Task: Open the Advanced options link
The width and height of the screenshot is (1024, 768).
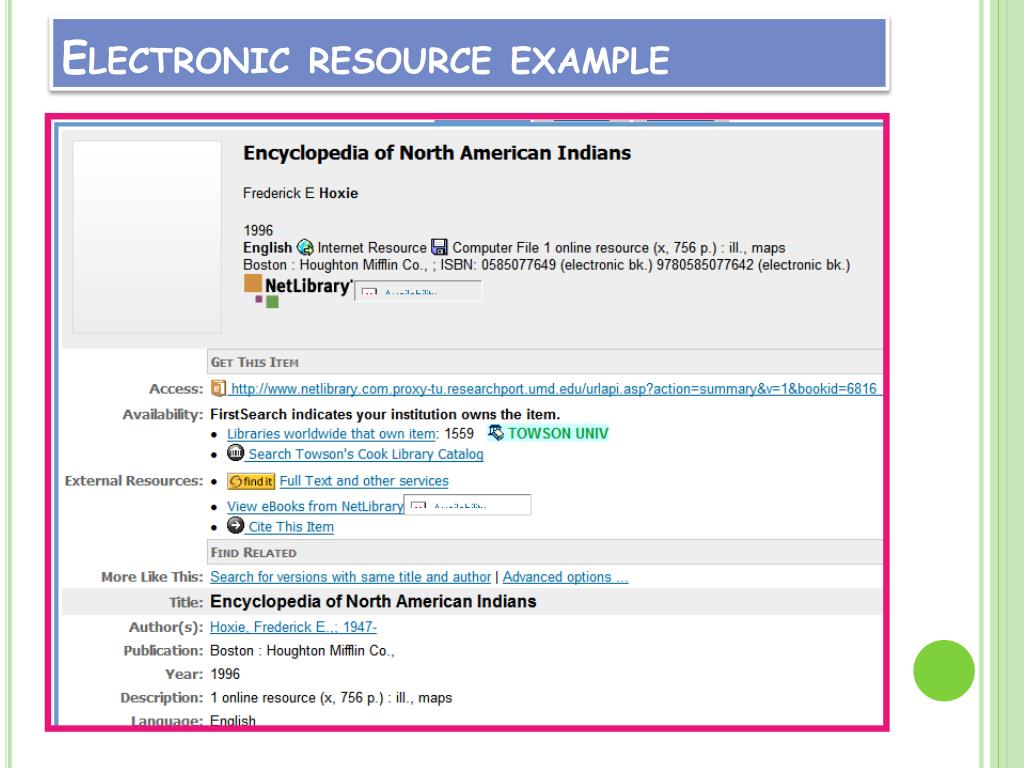Action: click(566, 577)
